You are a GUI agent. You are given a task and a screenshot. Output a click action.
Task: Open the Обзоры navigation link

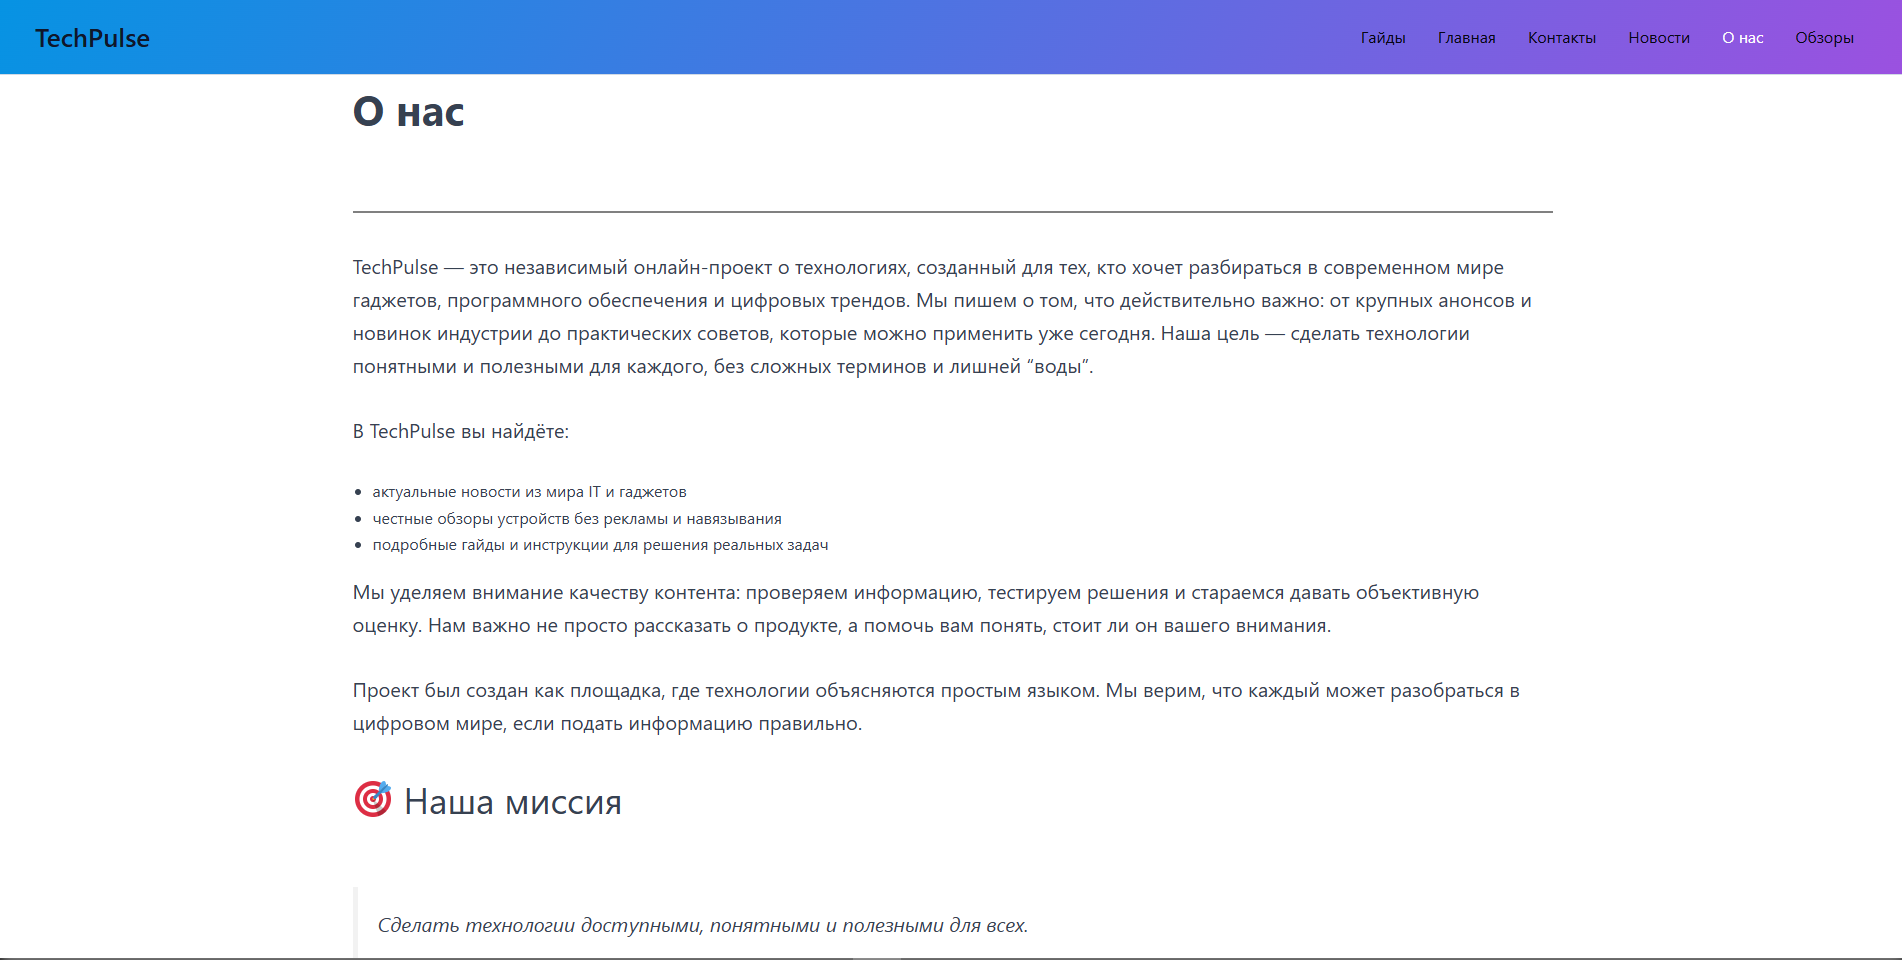[1824, 38]
